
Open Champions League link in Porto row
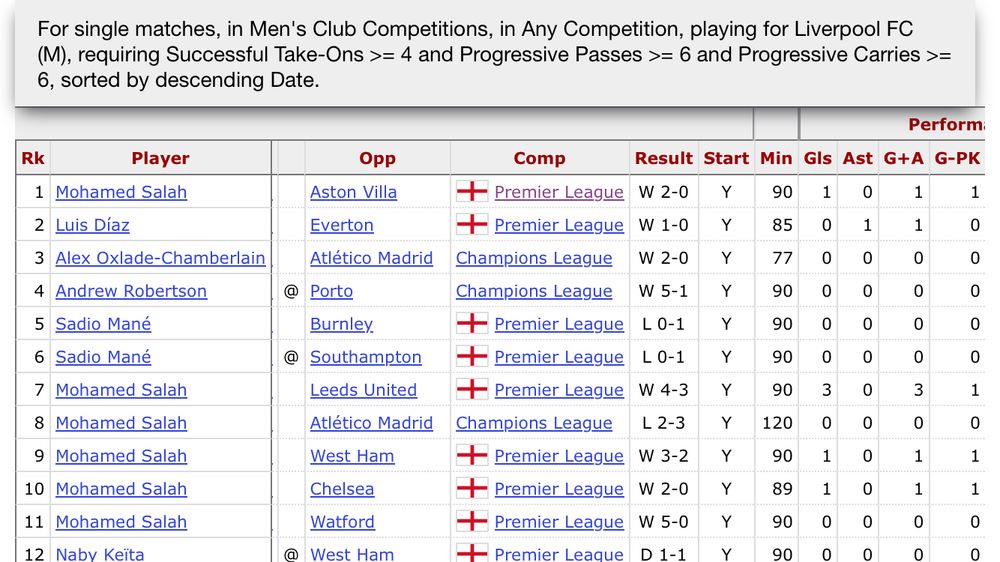pos(534,291)
